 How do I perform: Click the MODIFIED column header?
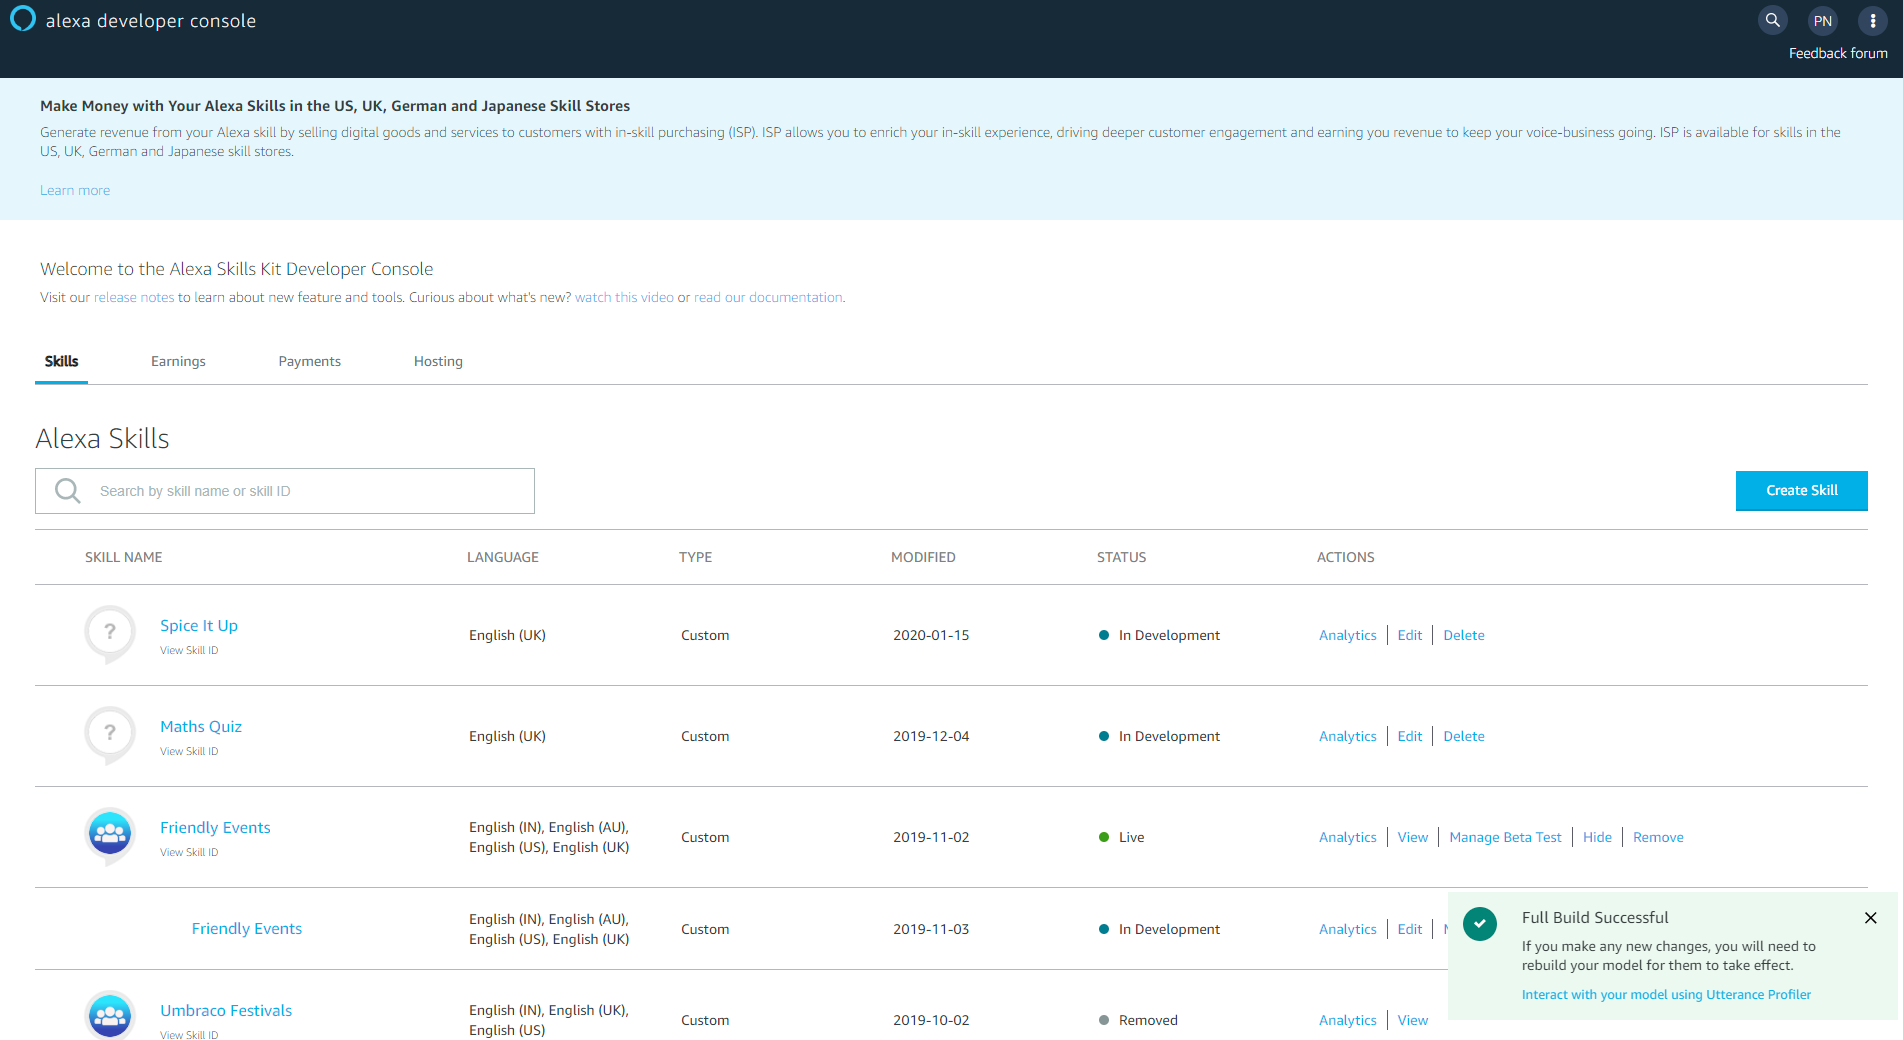click(923, 557)
